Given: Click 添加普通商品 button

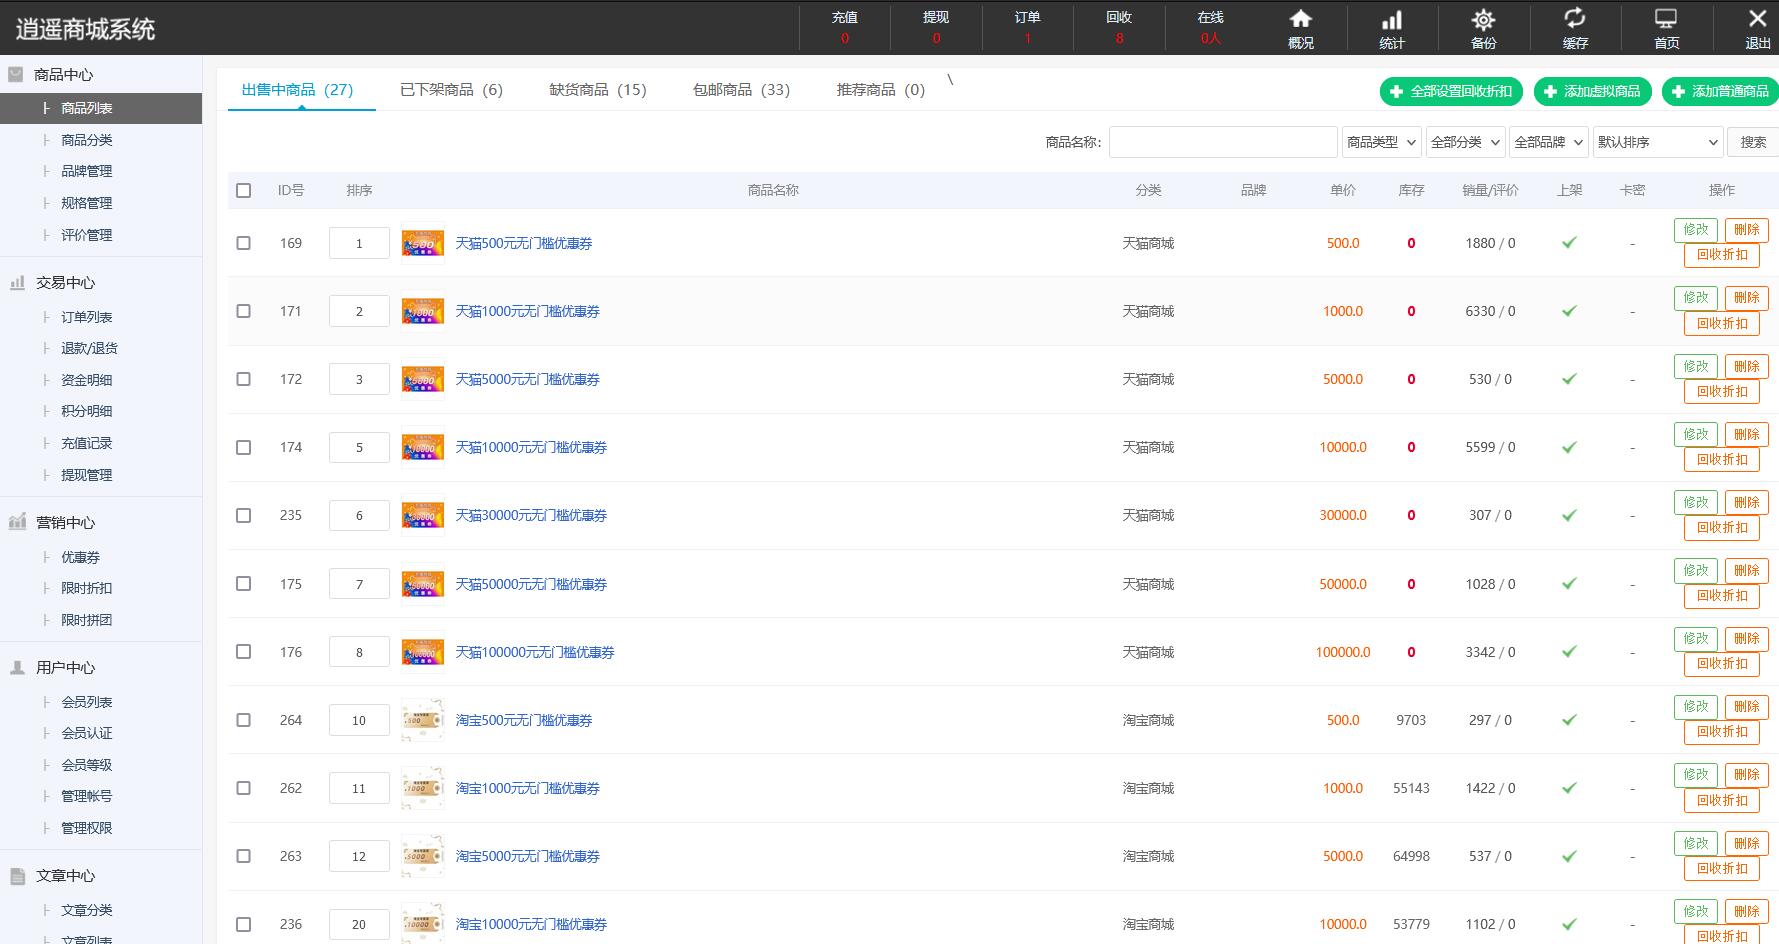Looking at the screenshot, I should [x=1720, y=91].
